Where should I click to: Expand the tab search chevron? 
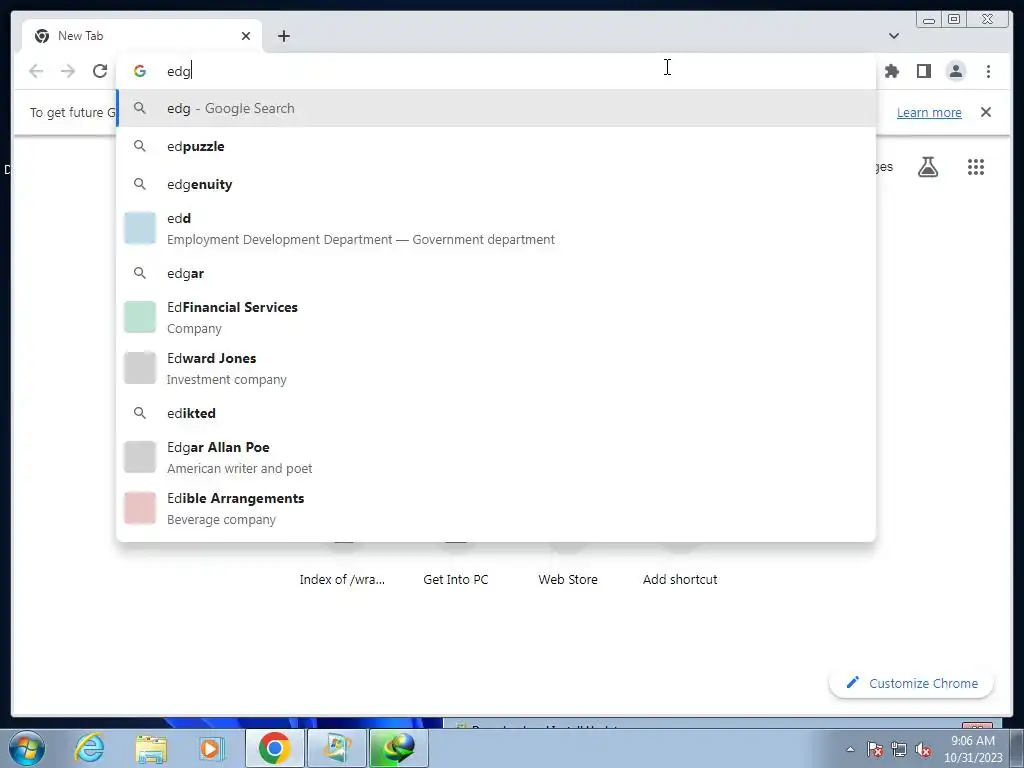[893, 36]
